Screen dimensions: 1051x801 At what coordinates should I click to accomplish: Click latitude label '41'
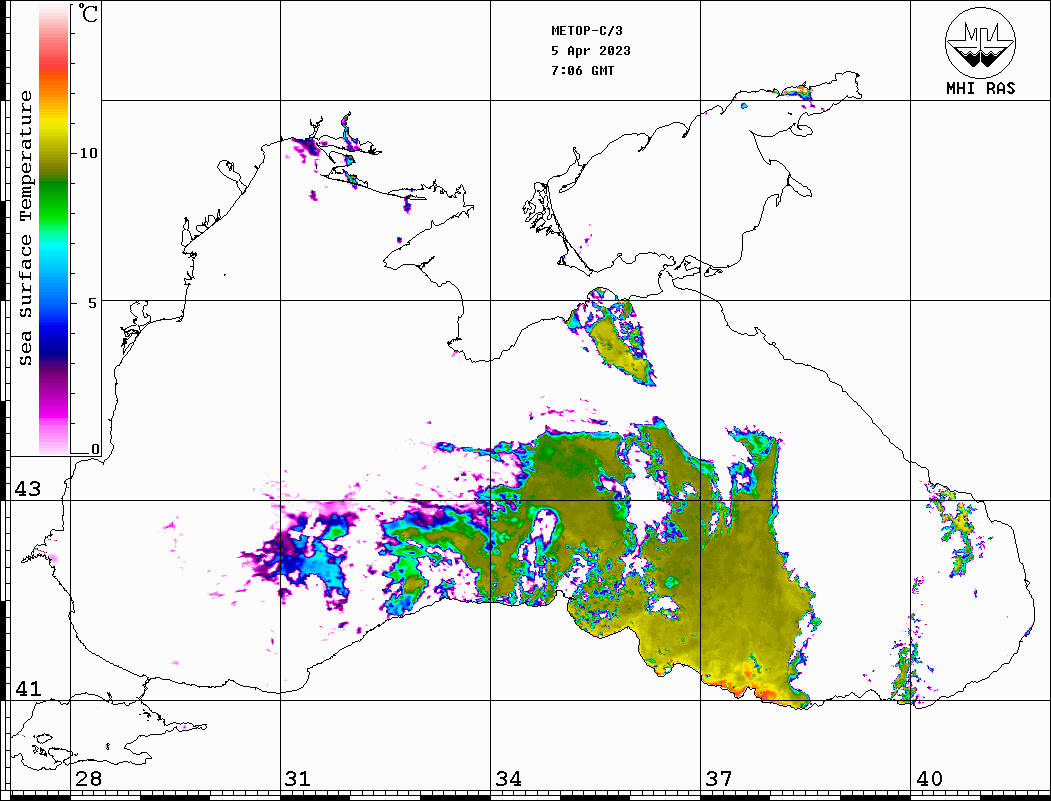[x=28, y=688]
